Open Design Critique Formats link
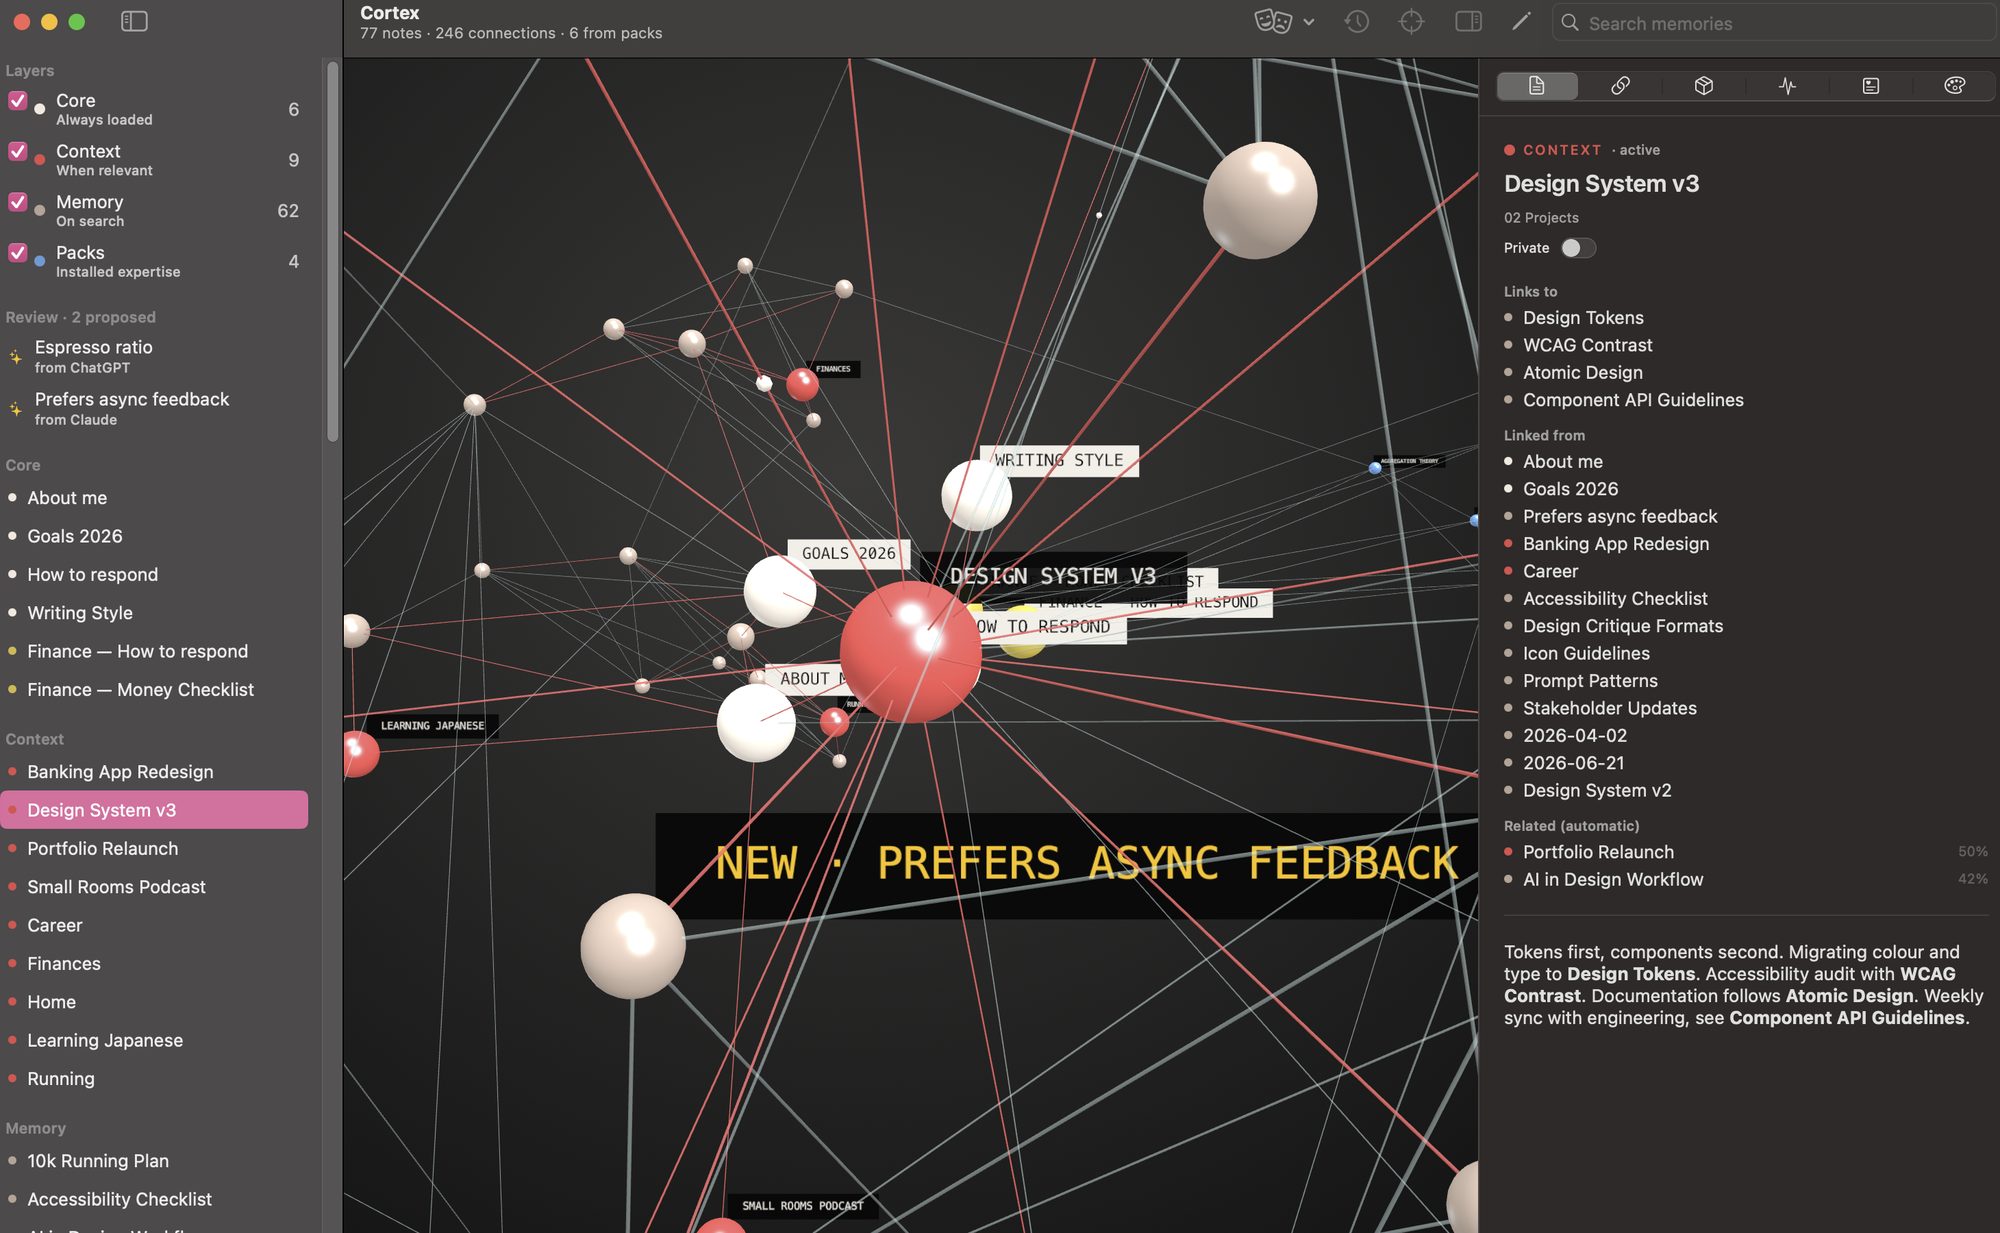 pos(1623,626)
